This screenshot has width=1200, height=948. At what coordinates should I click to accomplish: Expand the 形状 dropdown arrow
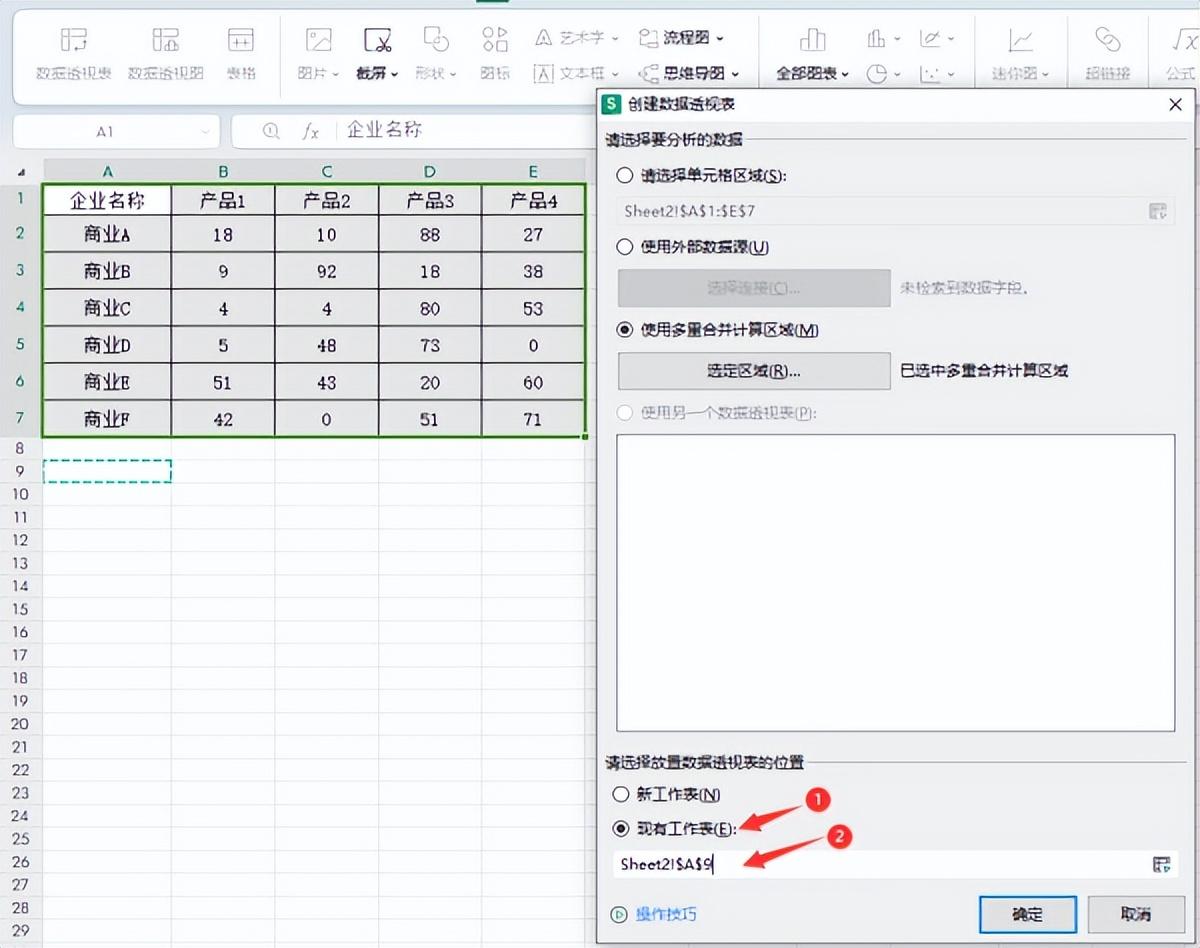click(453, 74)
